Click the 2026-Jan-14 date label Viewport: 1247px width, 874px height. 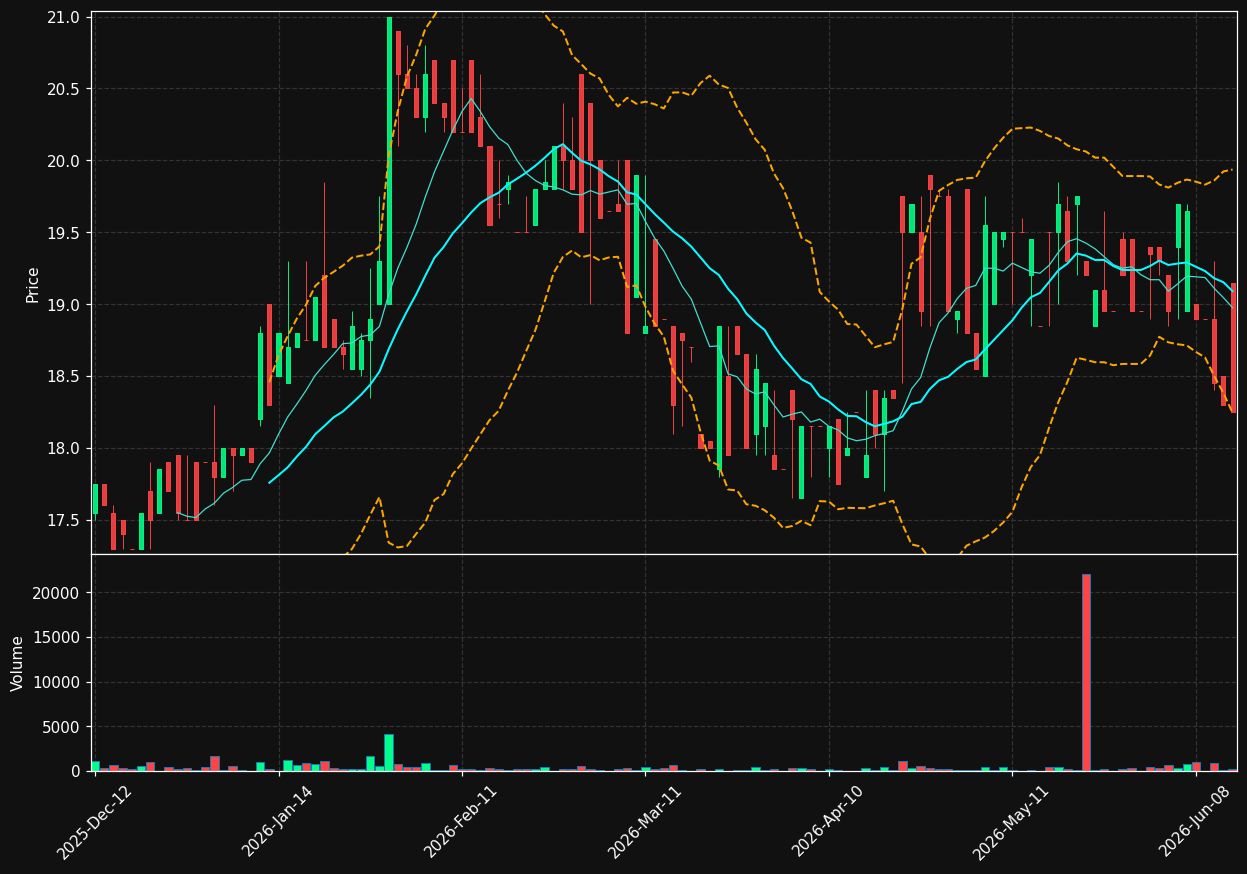tap(278, 822)
